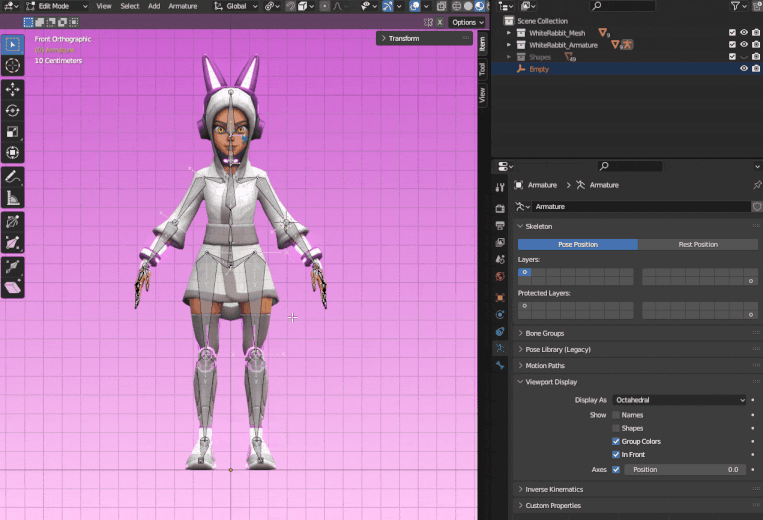Viewport: 763px width, 520px height.
Task: Choose the Scale tool
Action: [x=12, y=131]
